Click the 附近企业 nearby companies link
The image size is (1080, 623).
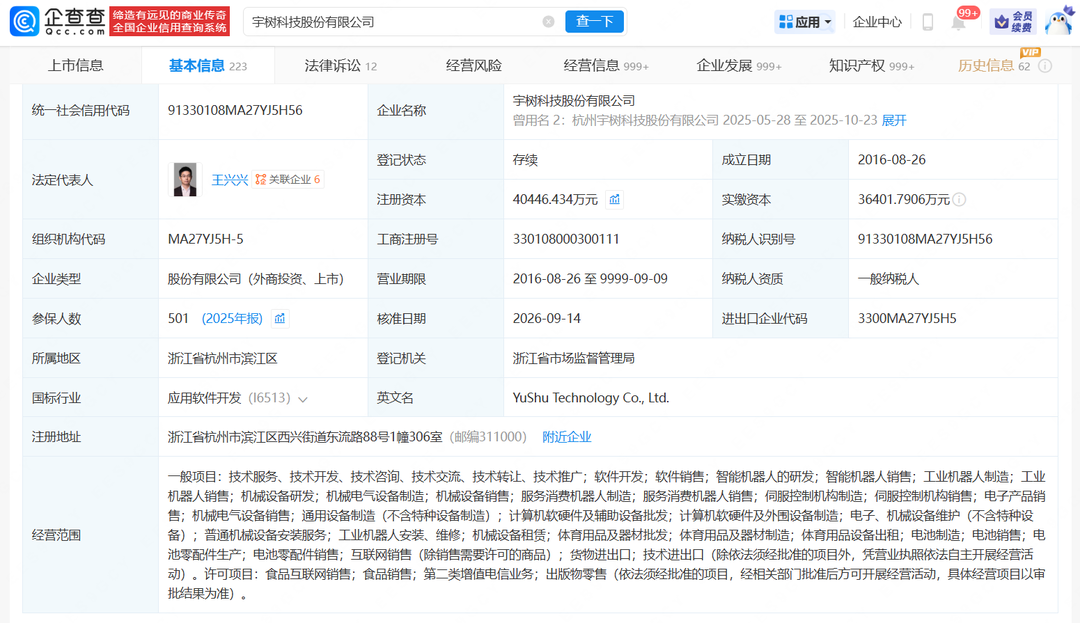(x=567, y=437)
